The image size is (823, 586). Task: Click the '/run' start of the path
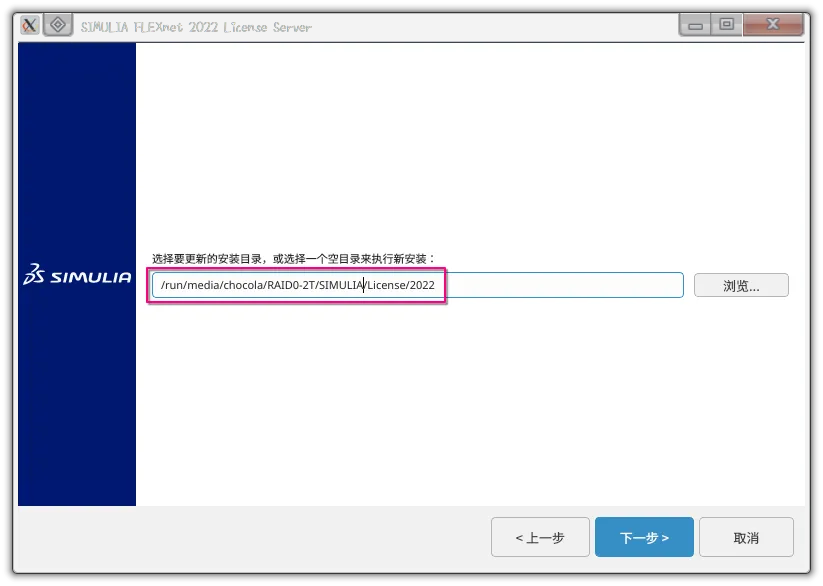[172, 286]
